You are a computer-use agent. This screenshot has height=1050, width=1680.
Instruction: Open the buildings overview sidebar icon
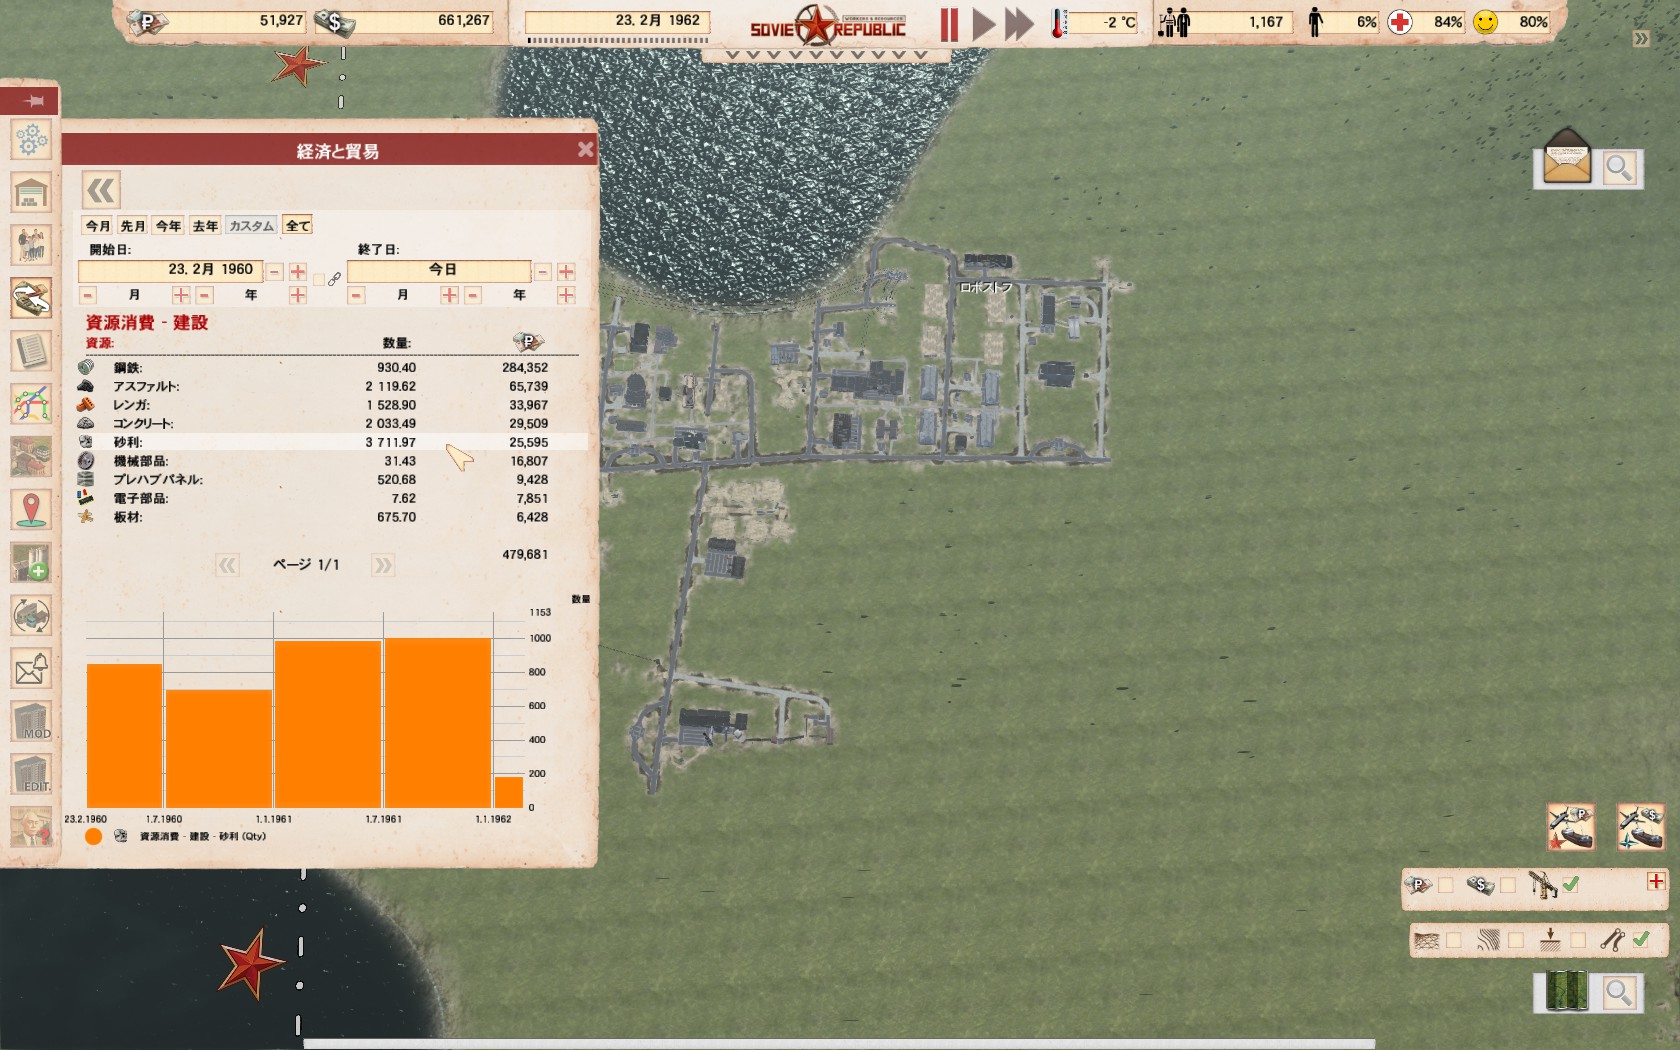coord(31,457)
